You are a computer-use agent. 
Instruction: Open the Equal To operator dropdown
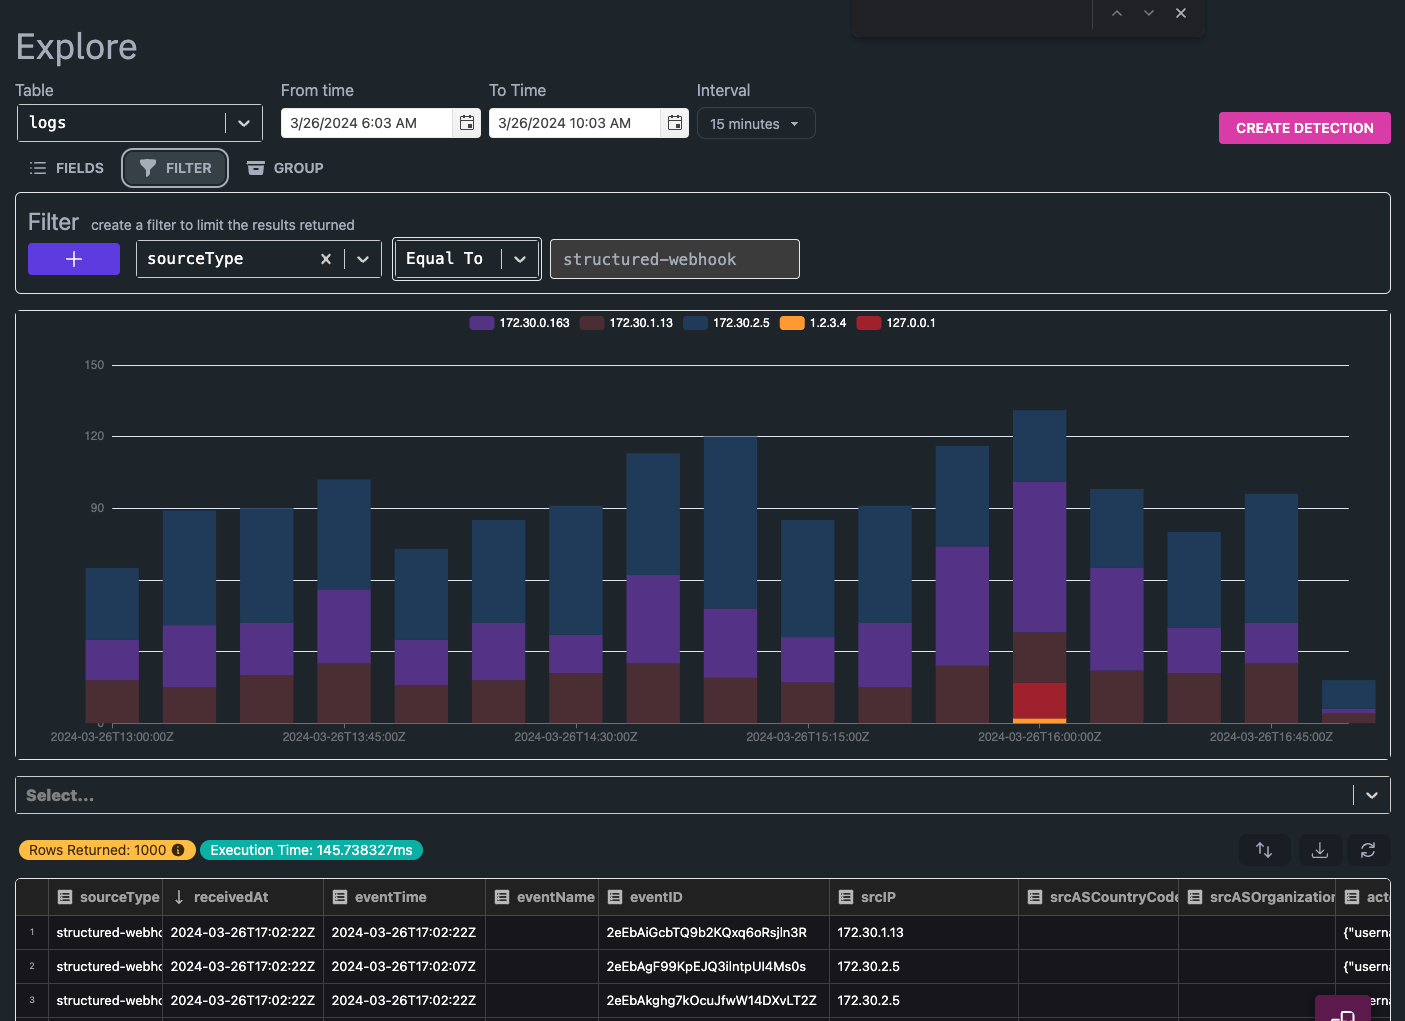520,259
